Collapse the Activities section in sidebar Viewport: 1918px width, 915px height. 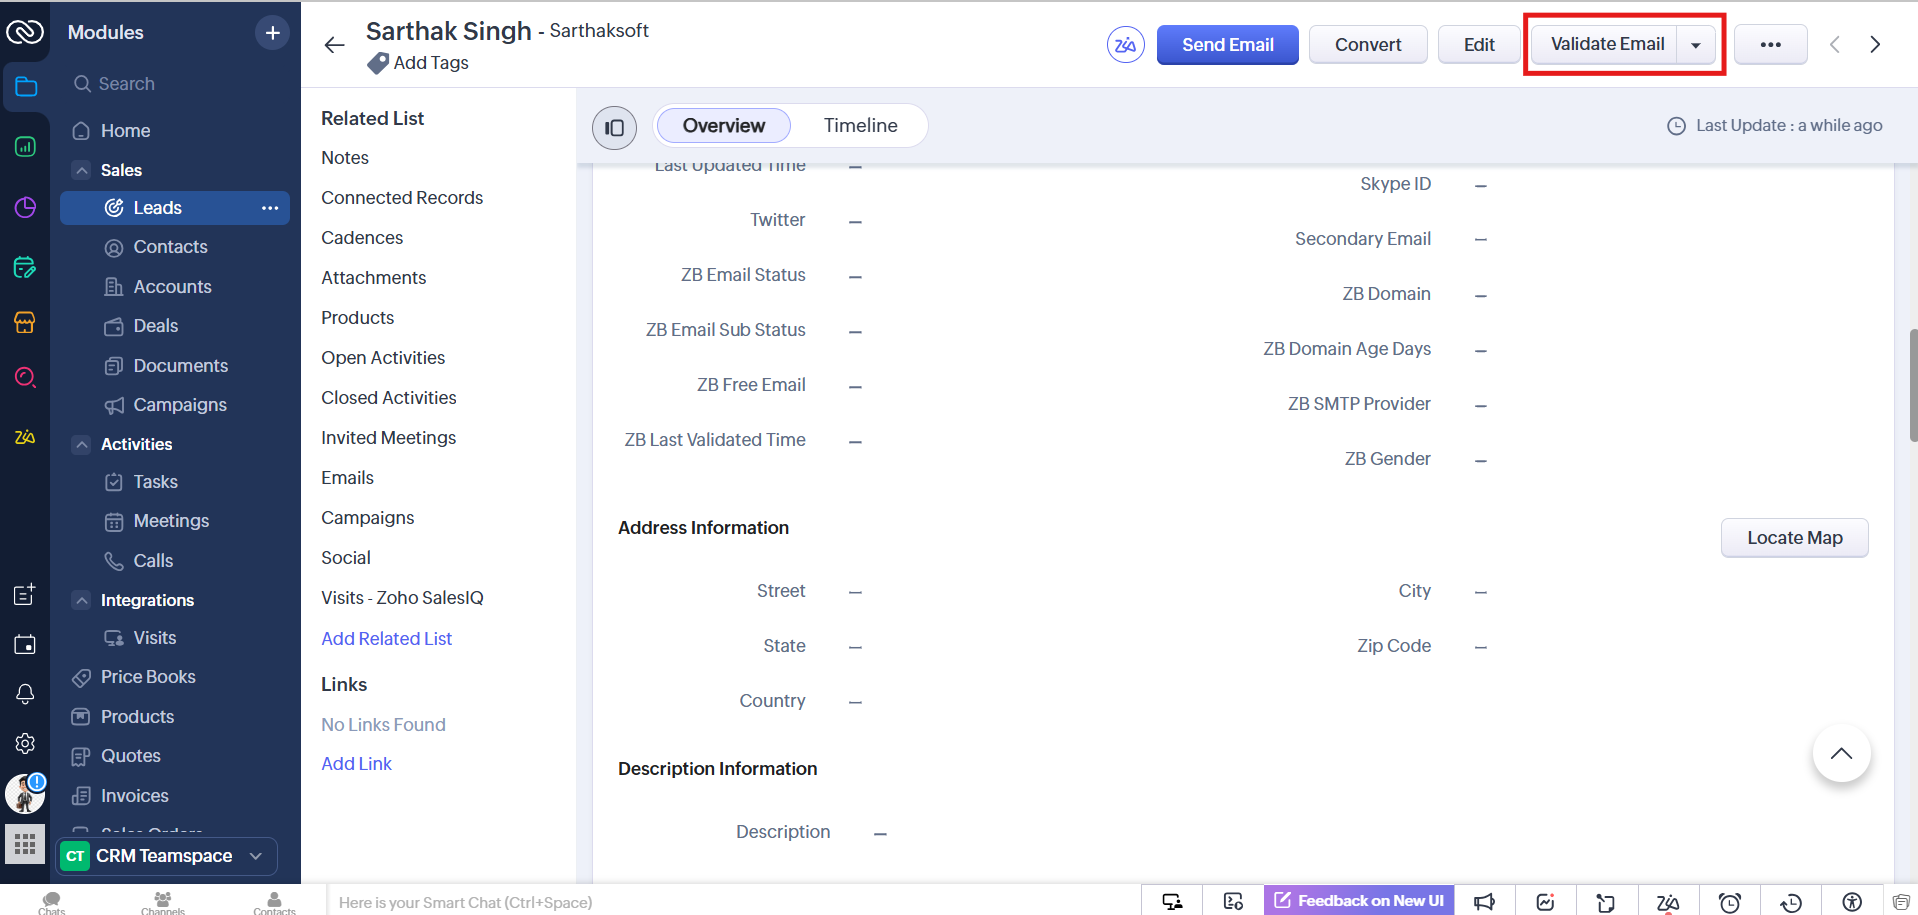pos(82,444)
